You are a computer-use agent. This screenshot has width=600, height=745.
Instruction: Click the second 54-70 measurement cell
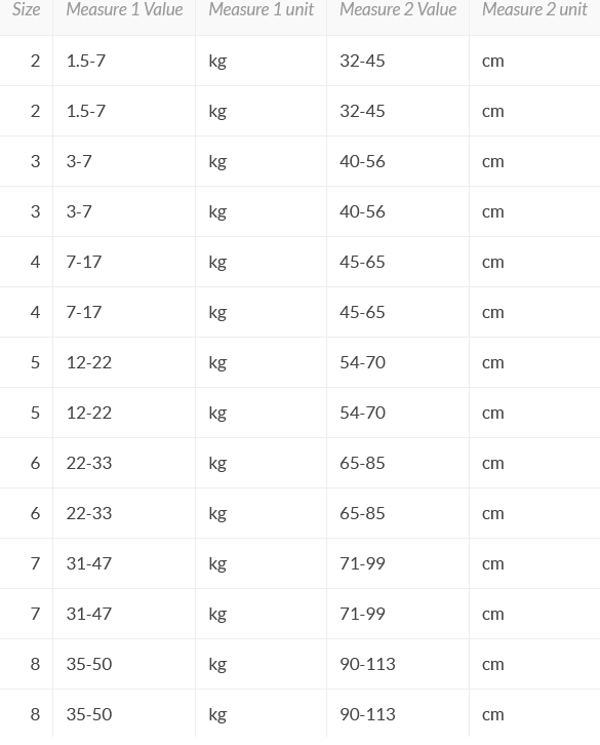point(362,413)
